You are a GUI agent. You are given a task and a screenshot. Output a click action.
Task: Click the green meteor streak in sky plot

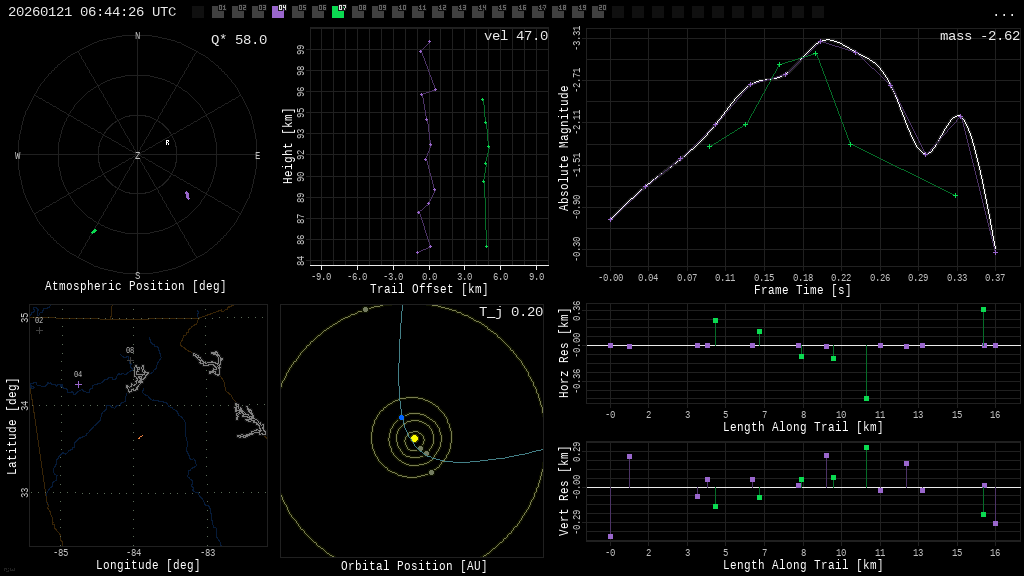click(94, 231)
